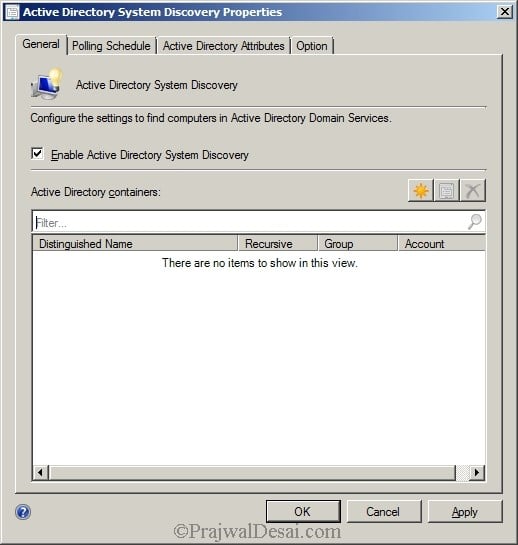This screenshot has width=518, height=545.
Task: Click the delete container X icon
Action: click(473, 190)
